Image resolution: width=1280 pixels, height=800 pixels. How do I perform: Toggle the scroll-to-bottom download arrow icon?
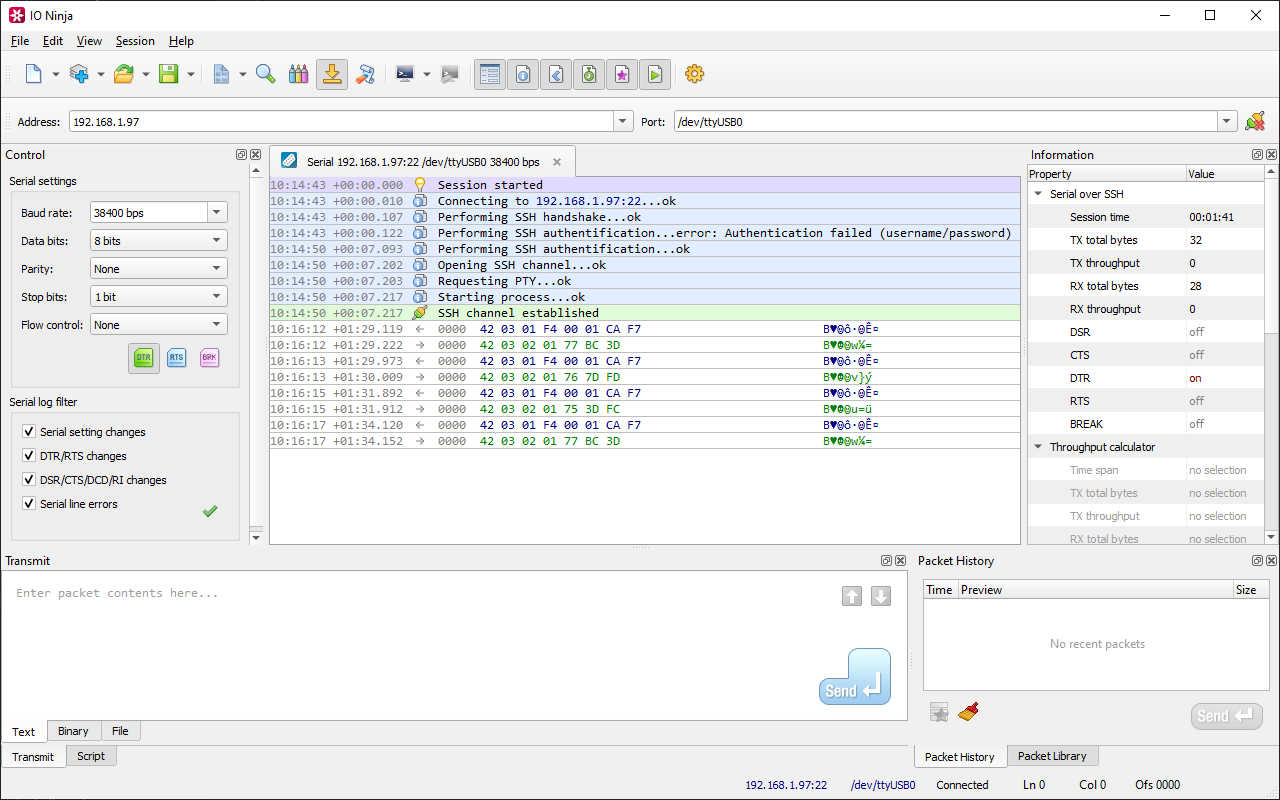pyautogui.click(x=332, y=74)
